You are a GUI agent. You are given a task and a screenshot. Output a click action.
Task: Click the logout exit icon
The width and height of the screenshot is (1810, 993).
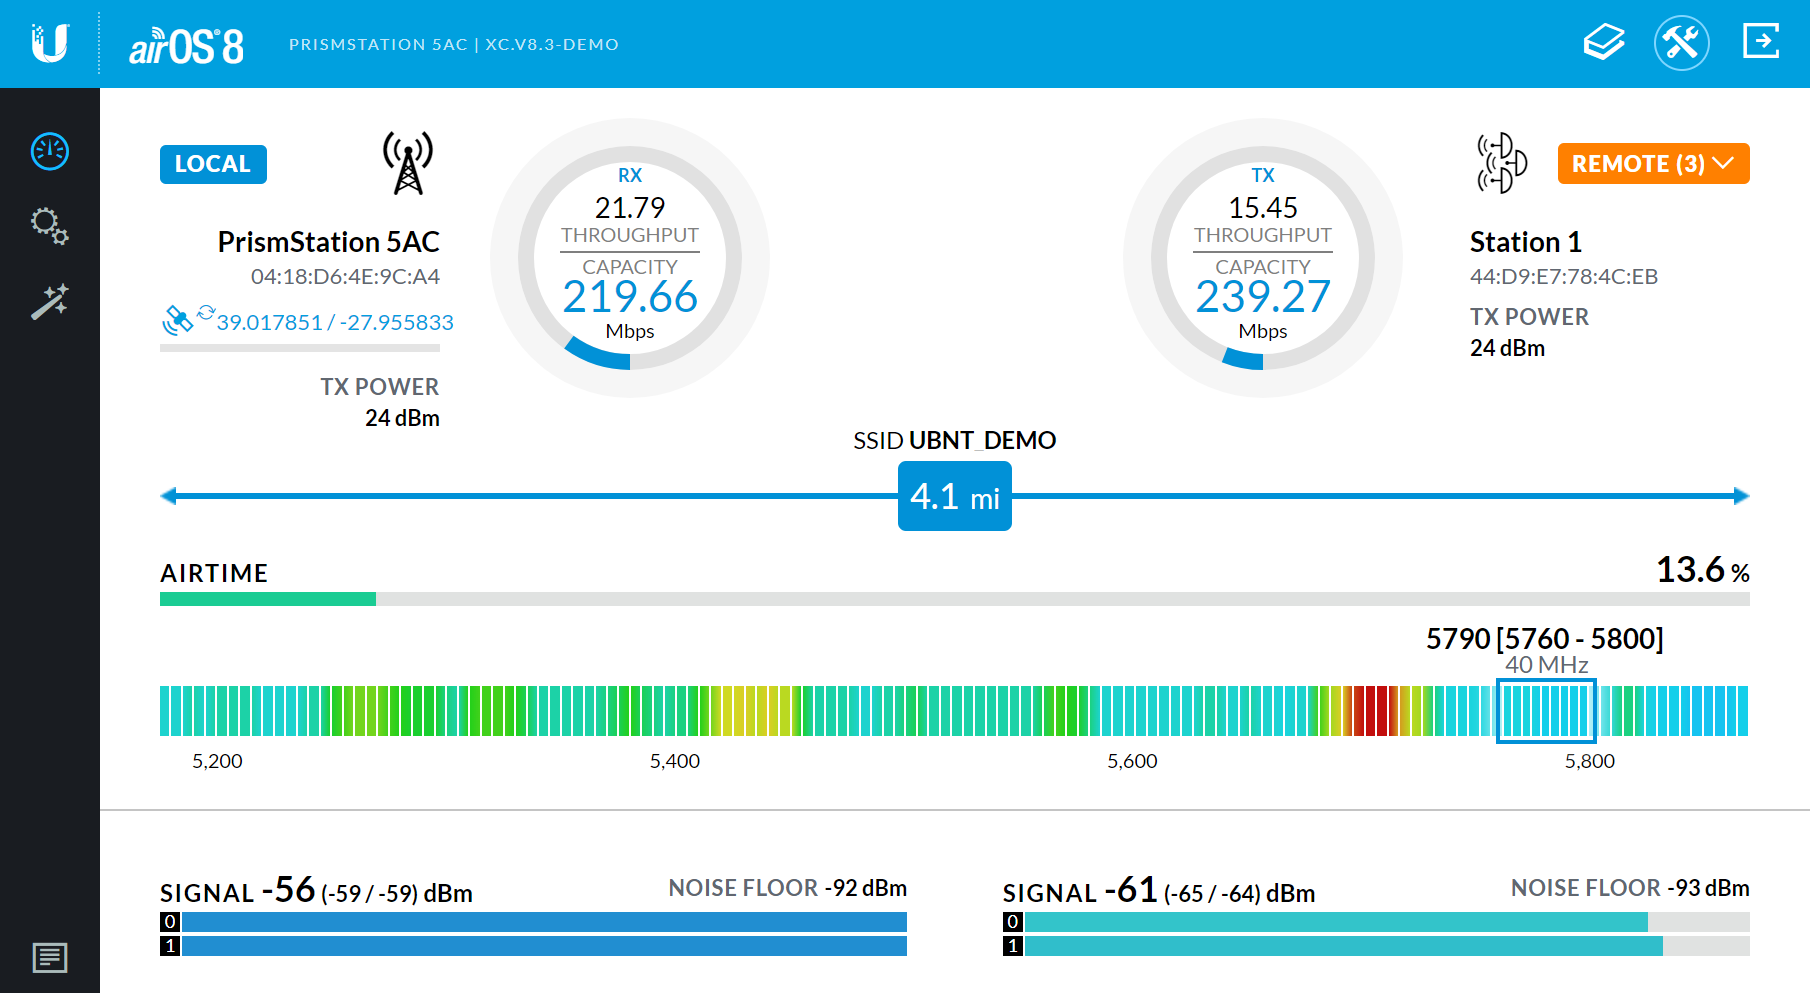click(1761, 42)
